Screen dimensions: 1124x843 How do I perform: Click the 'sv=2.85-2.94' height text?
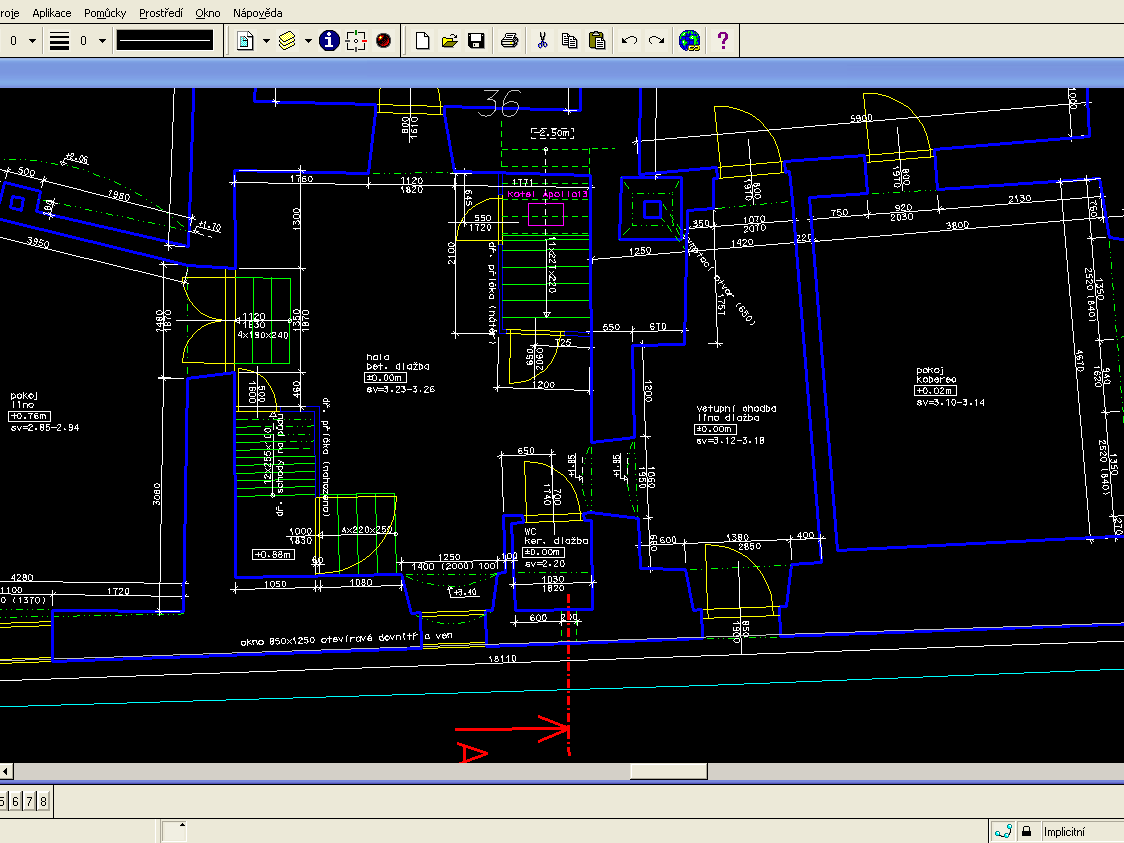click(x=44, y=427)
